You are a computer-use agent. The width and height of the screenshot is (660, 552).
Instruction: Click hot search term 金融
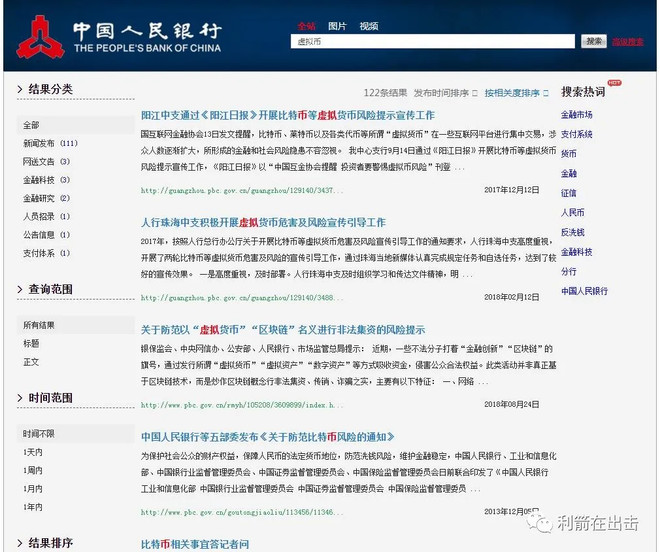coord(569,173)
